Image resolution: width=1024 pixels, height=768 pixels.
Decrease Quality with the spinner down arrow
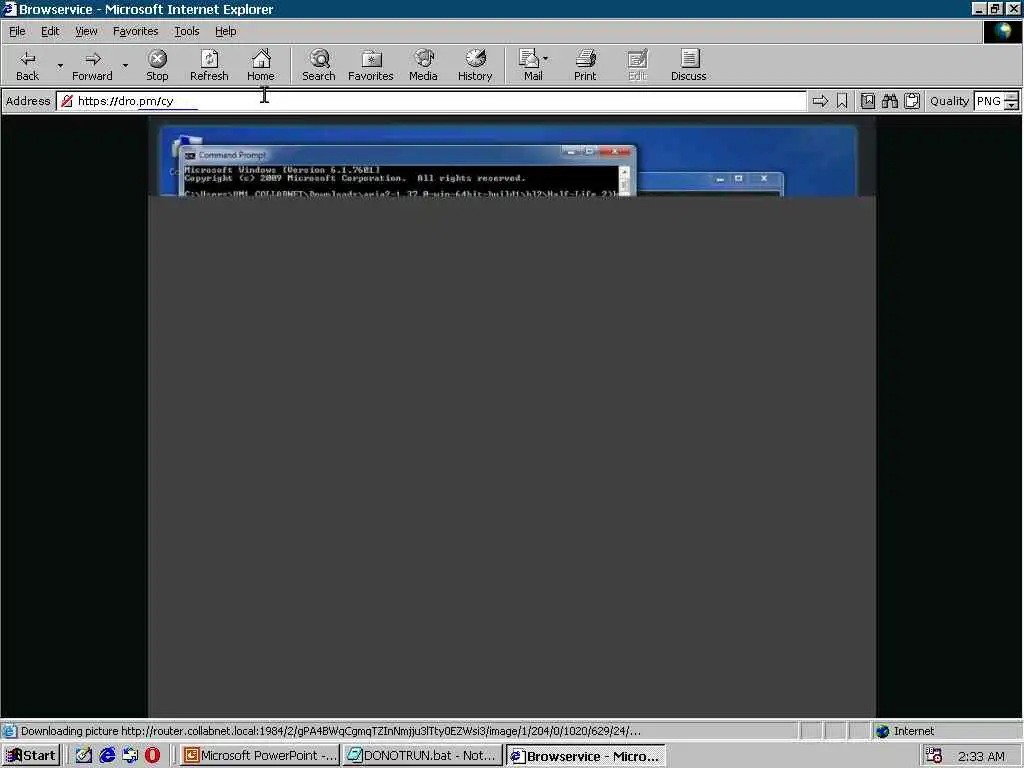pyautogui.click(x=1012, y=106)
